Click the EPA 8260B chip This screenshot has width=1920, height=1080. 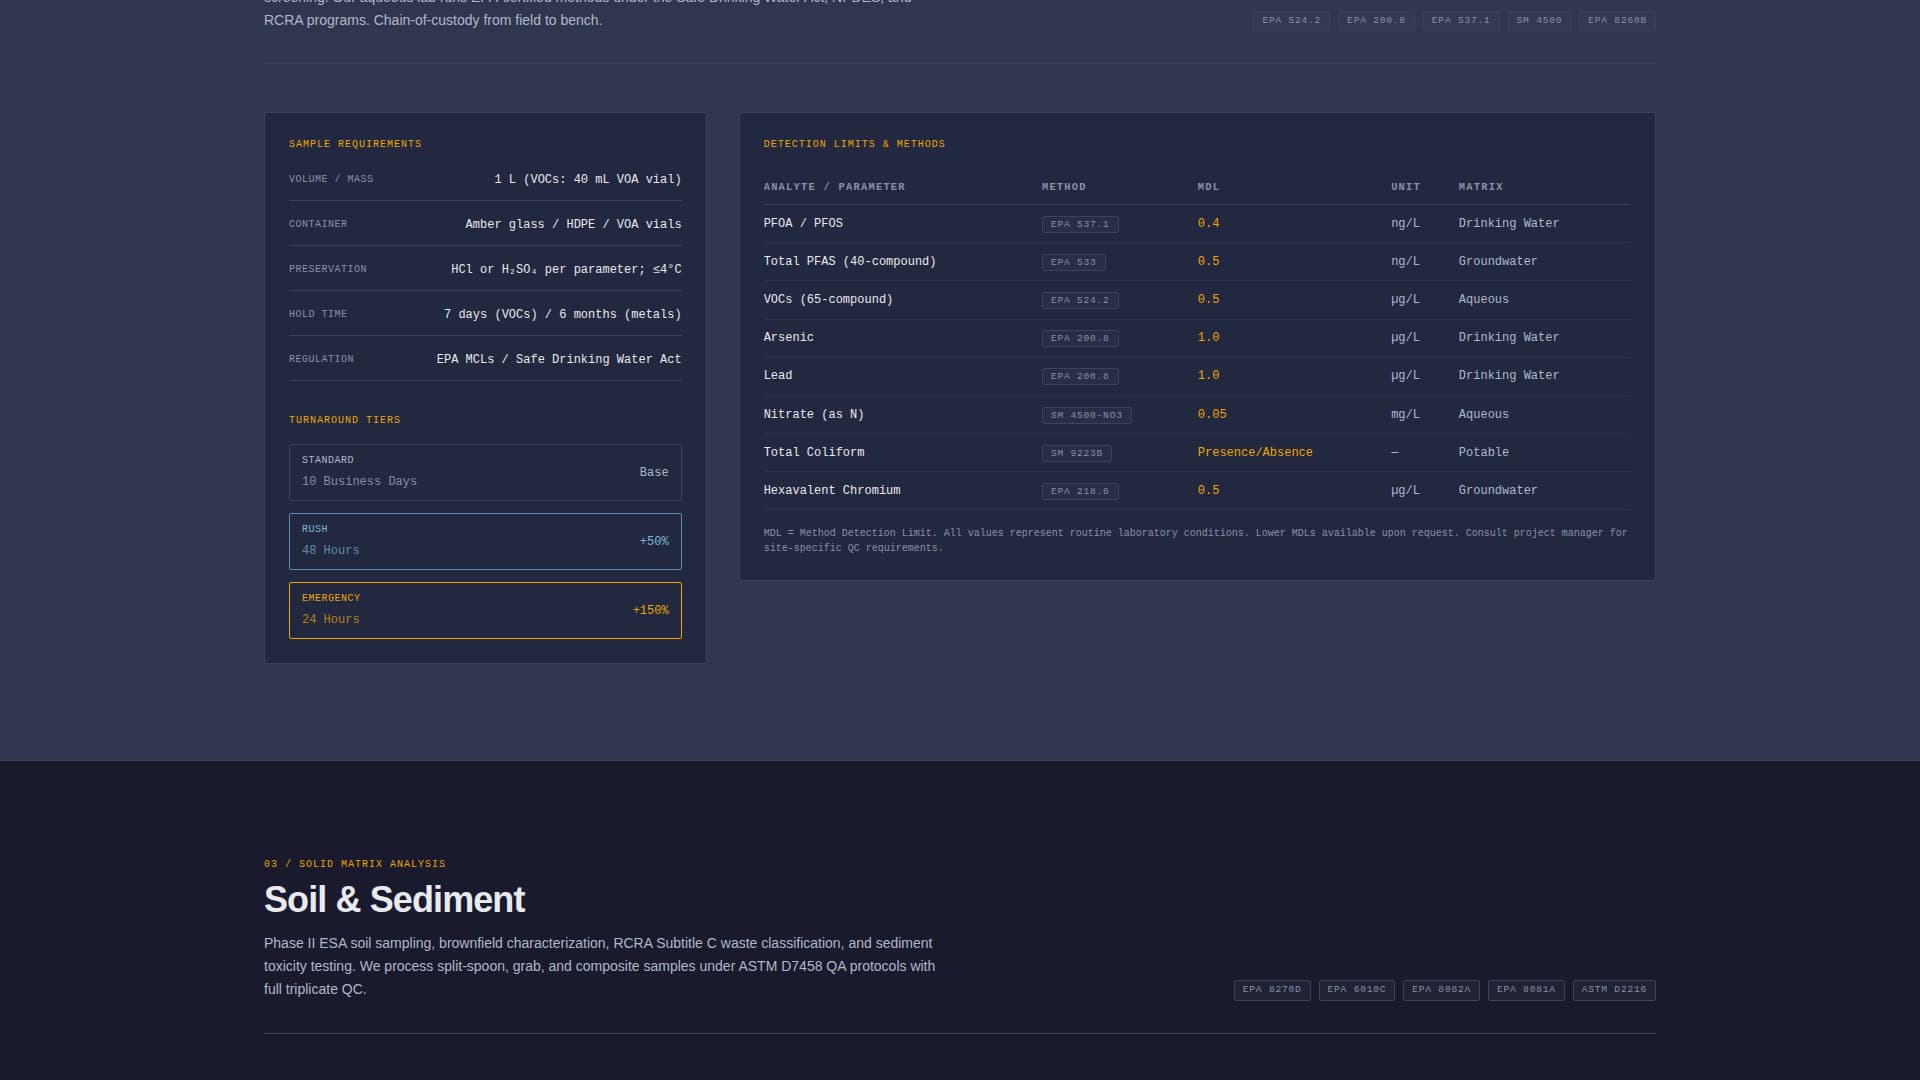(1617, 20)
